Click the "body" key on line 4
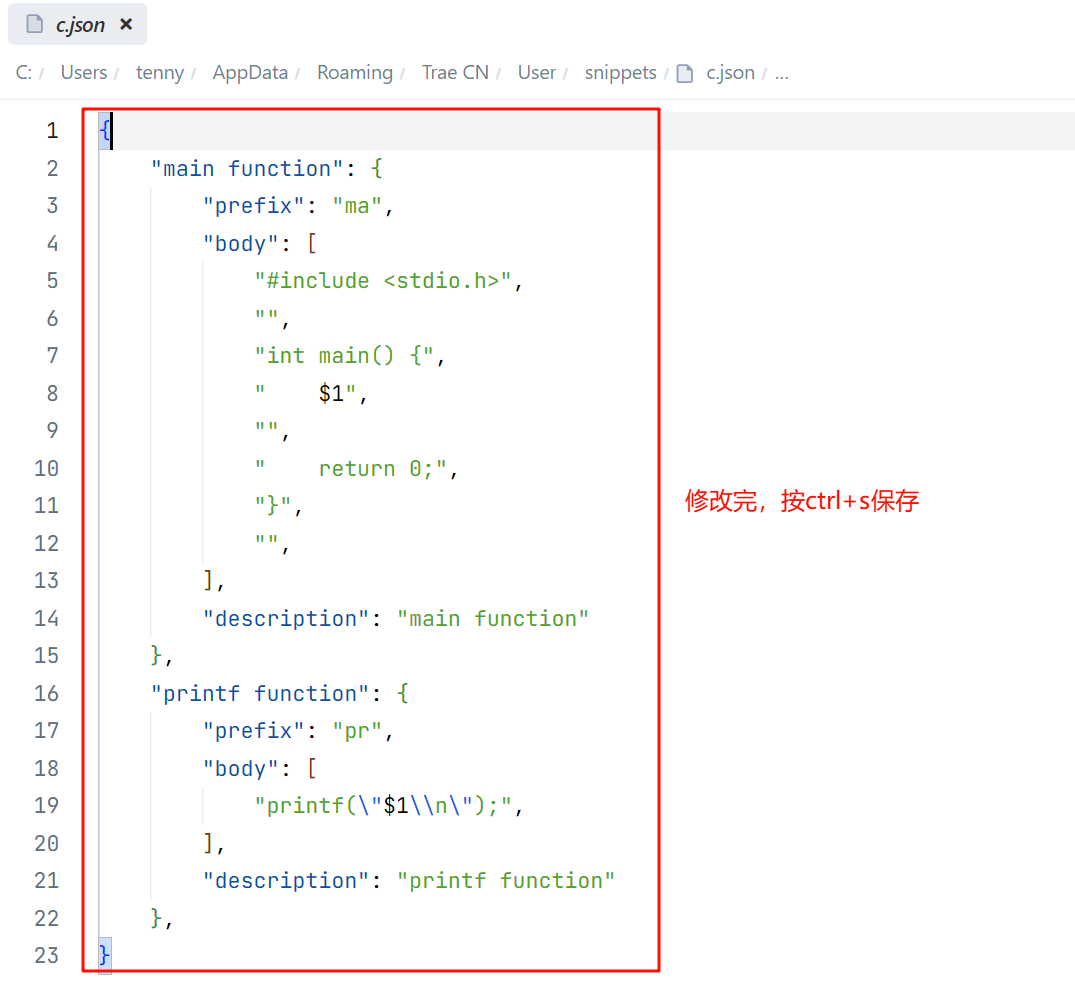The width and height of the screenshot is (1075, 981). click(x=241, y=243)
